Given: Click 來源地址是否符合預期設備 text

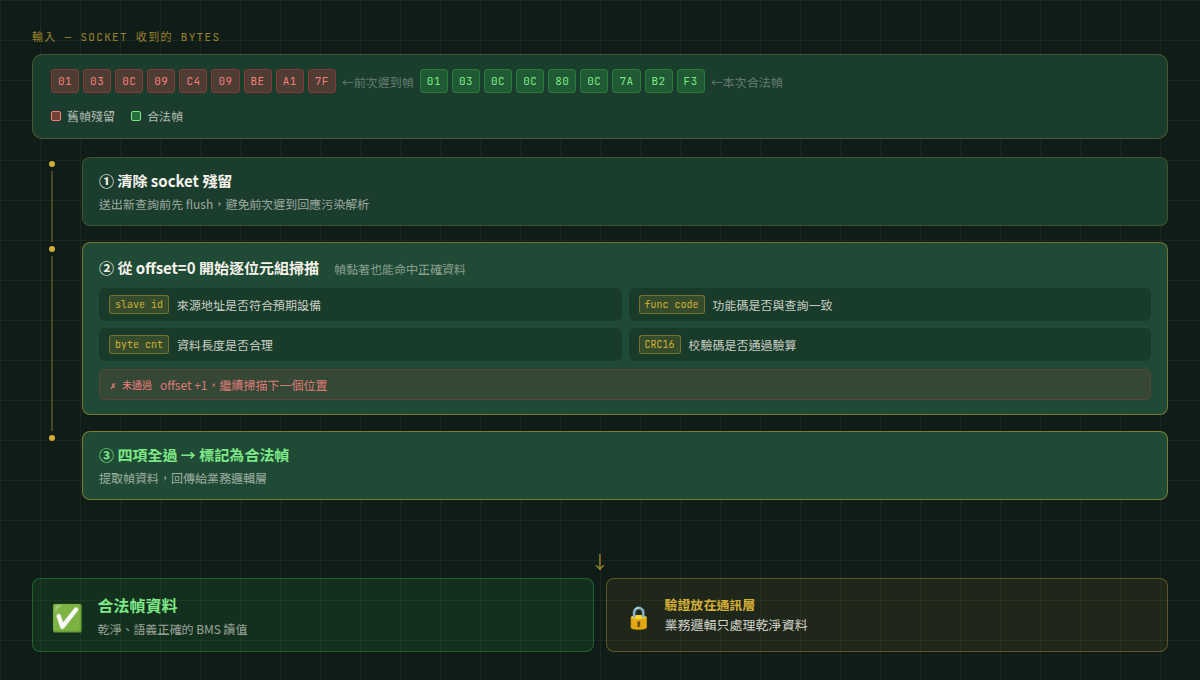Looking at the screenshot, I should [x=249, y=305].
